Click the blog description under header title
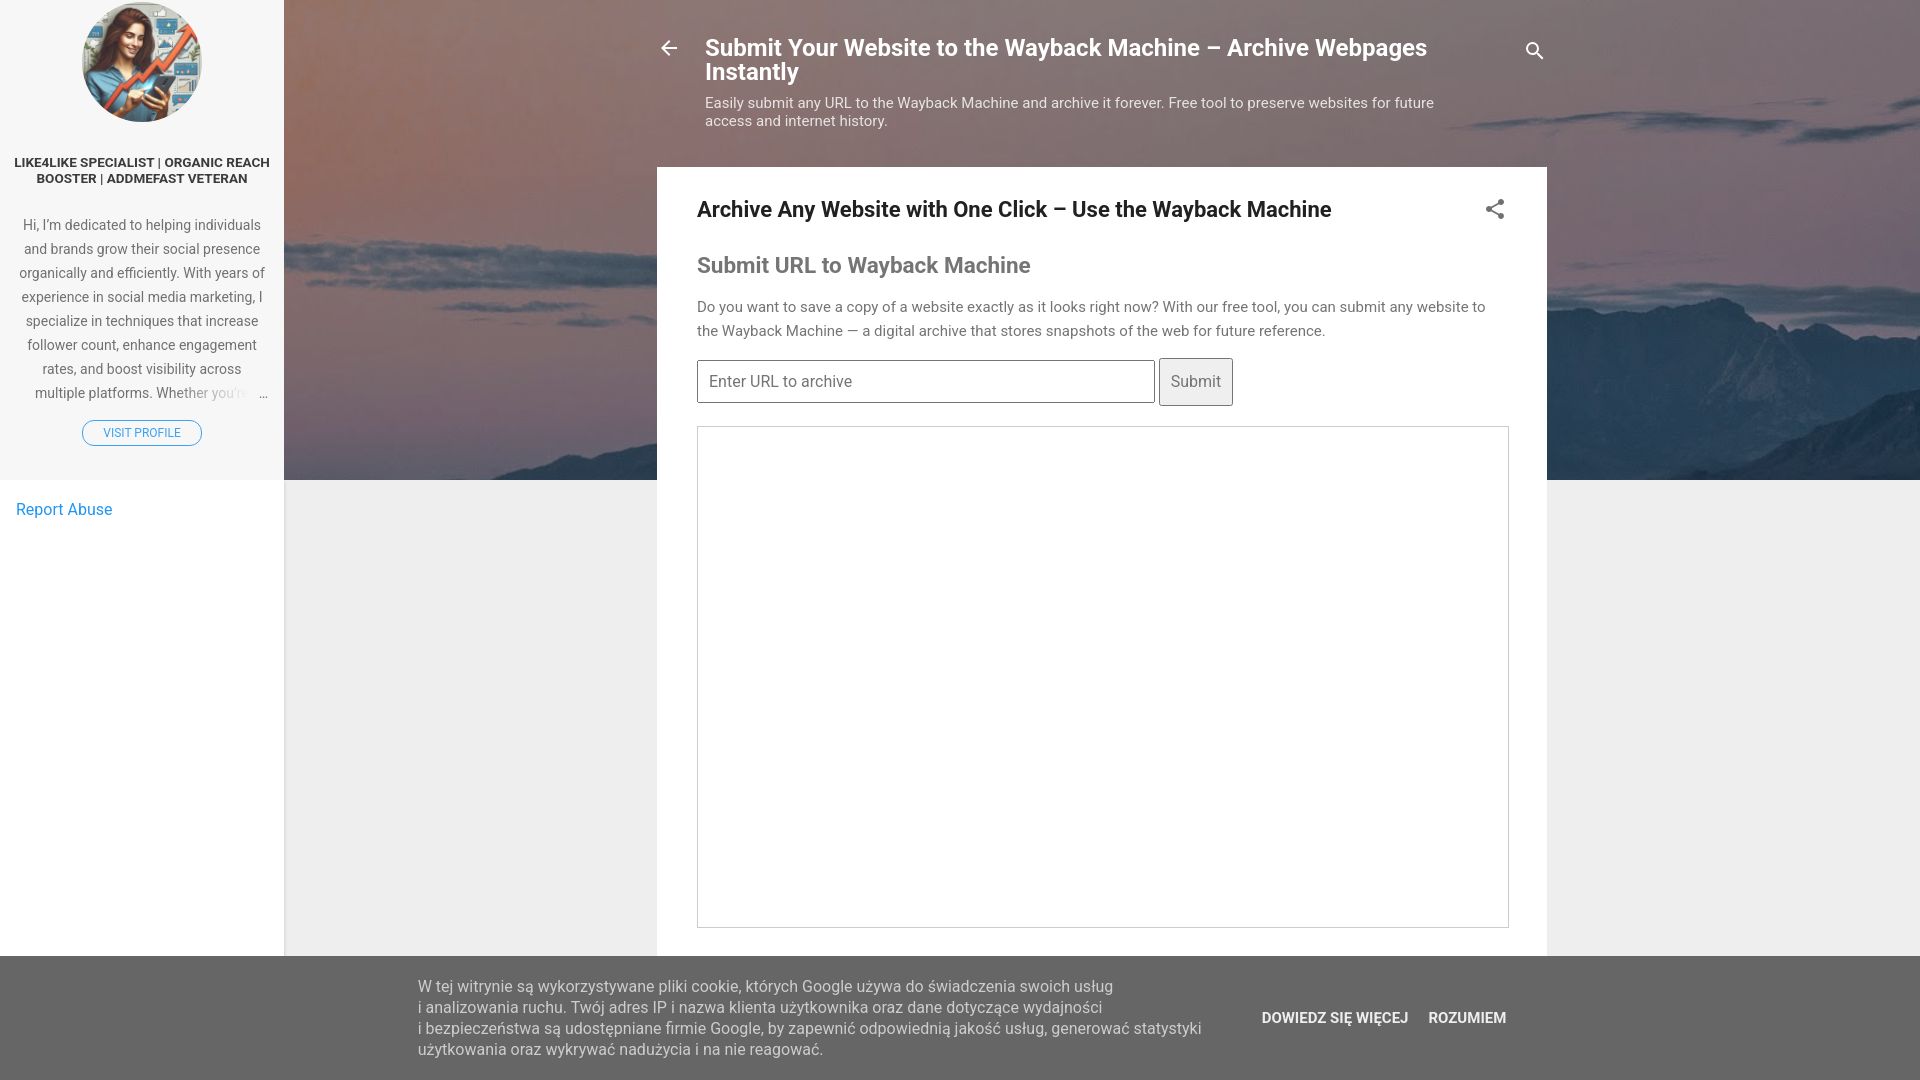Viewport: 1920px width, 1080px height. coord(1068,112)
